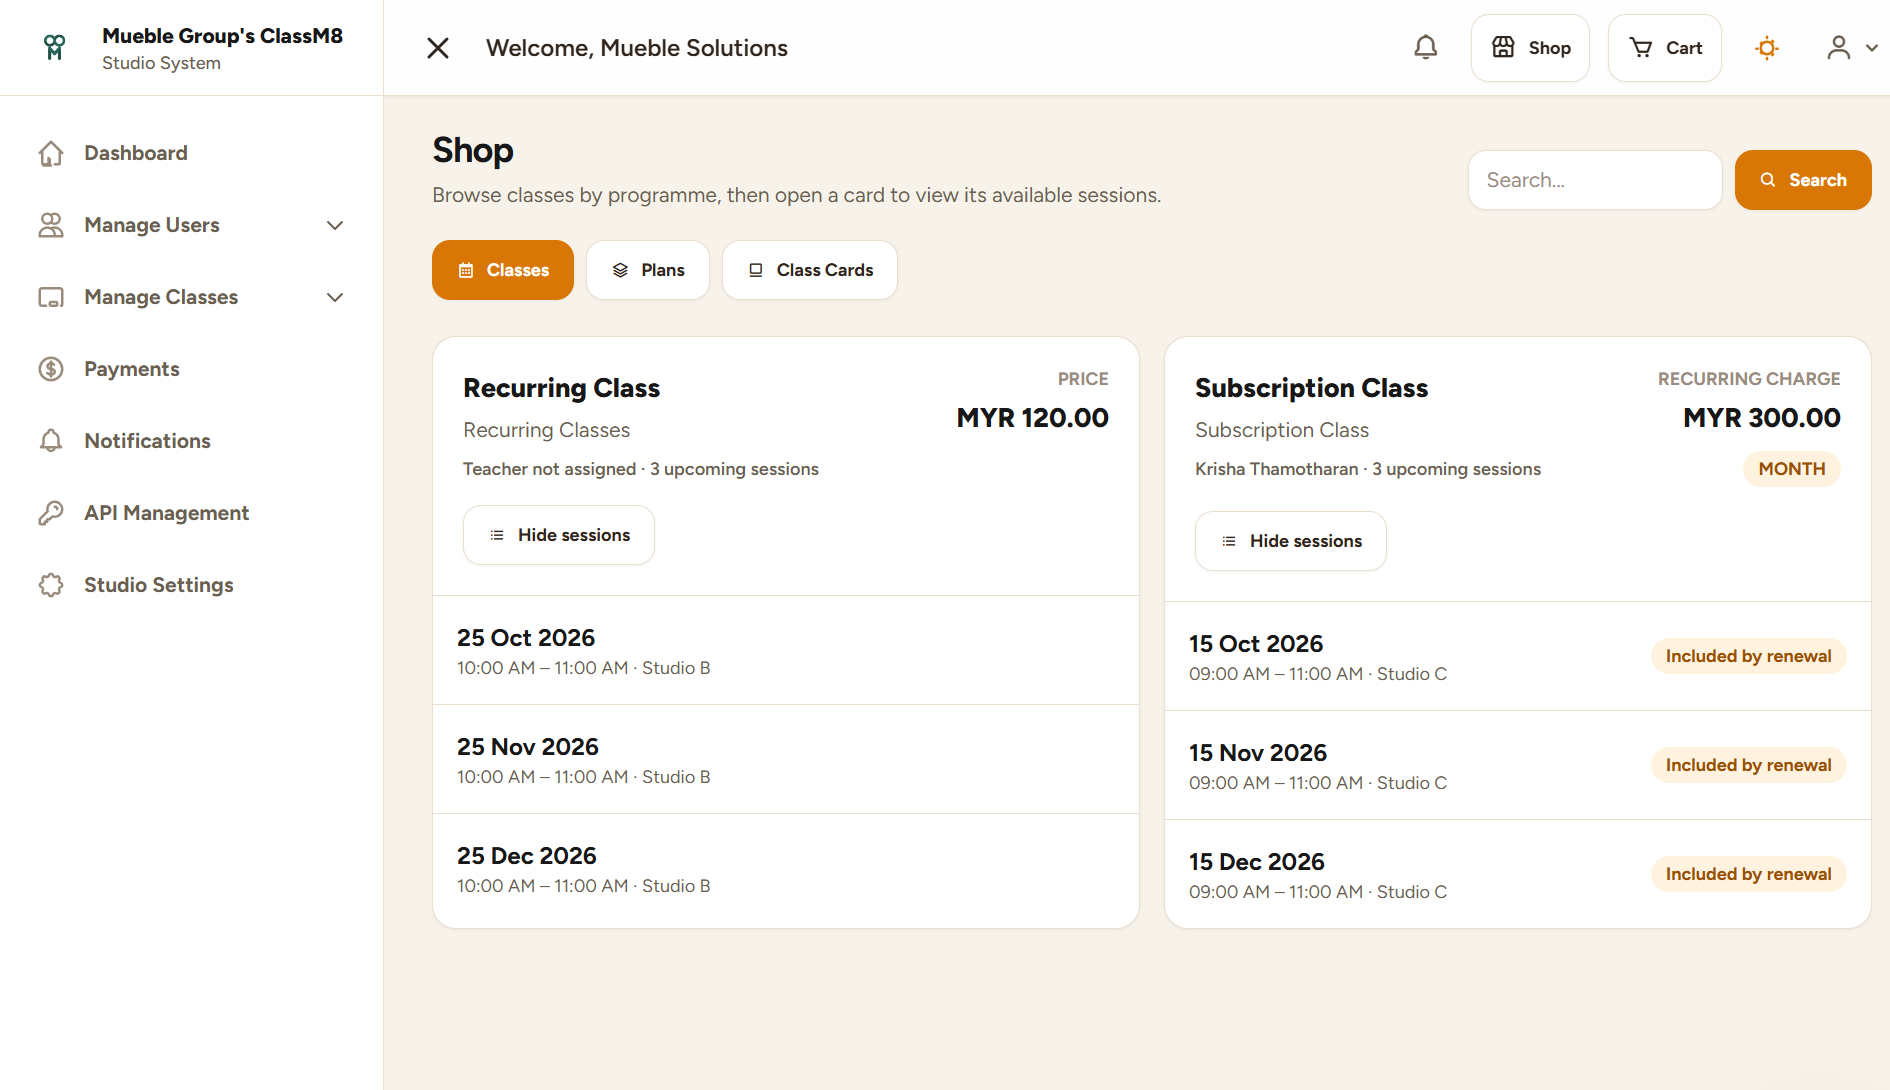This screenshot has width=1890, height=1090.
Task: Hide sessions for Subscription Class
Action: 1291,541
